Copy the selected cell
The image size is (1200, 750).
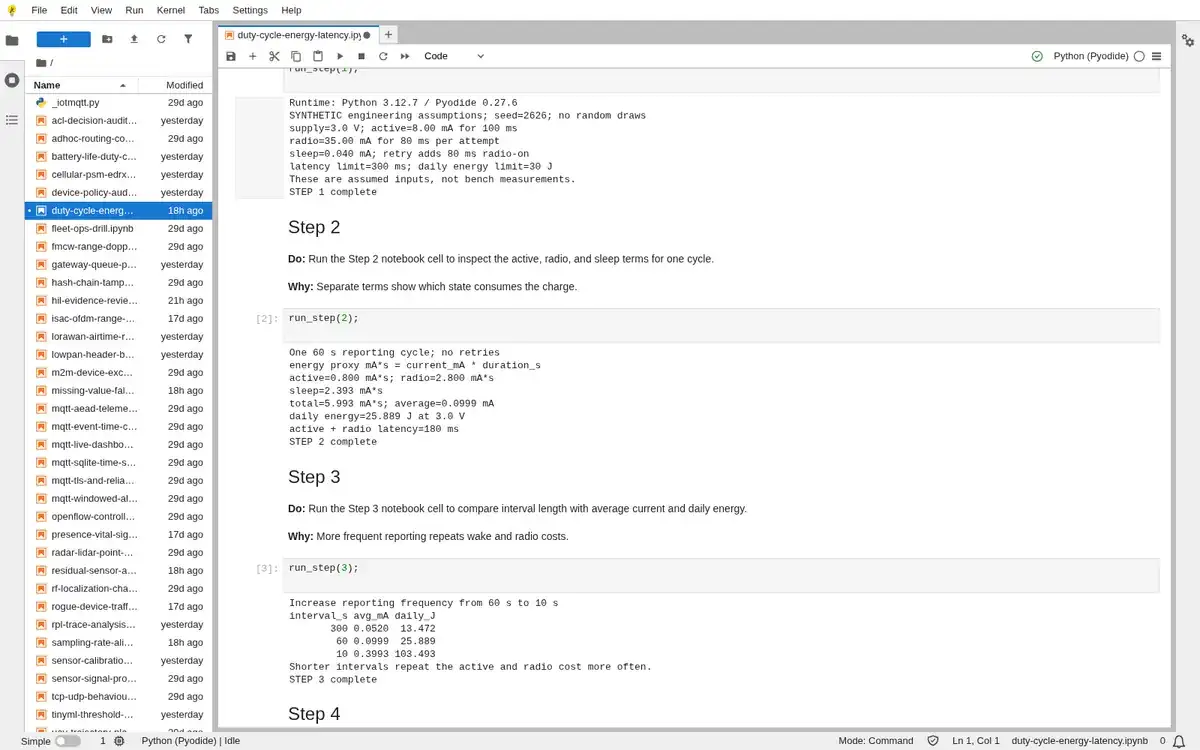296,56
